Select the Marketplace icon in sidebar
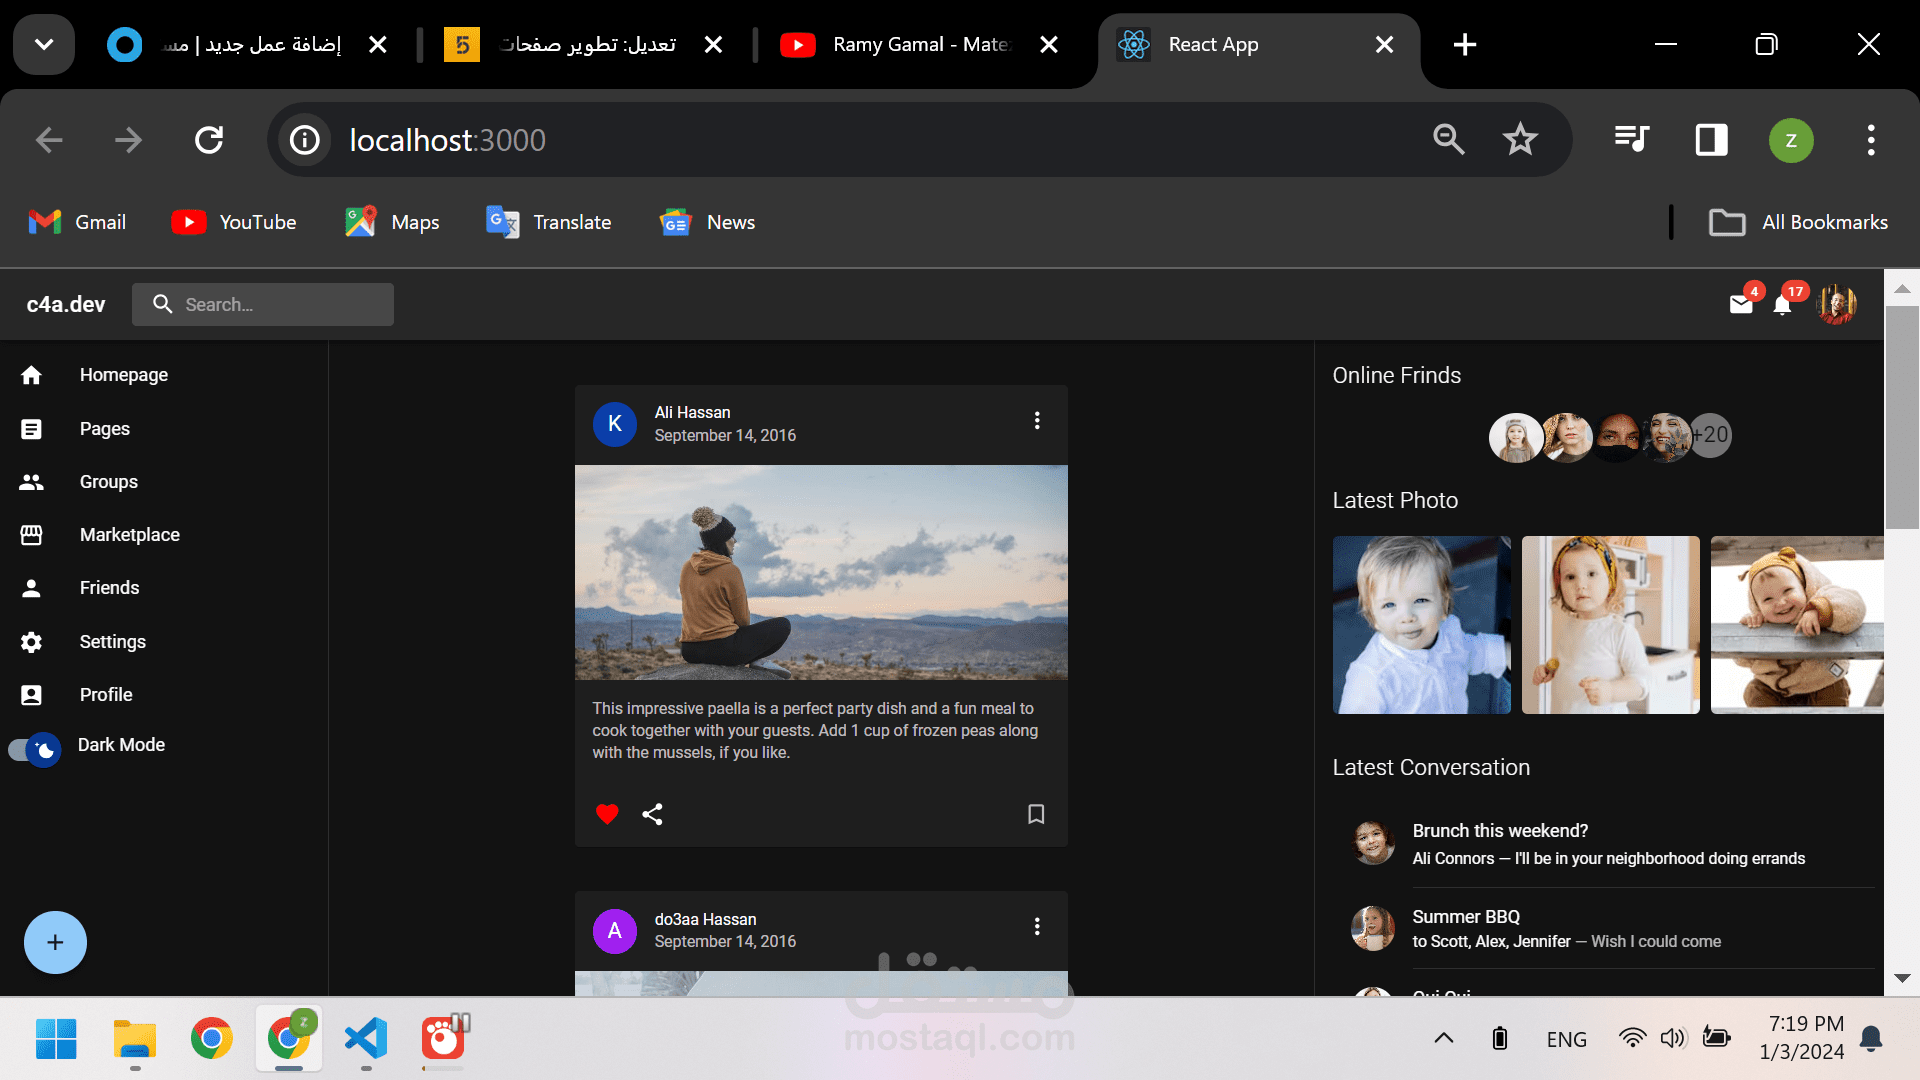This screenshot has height=1080, width=1920. [x=32, y=534]
